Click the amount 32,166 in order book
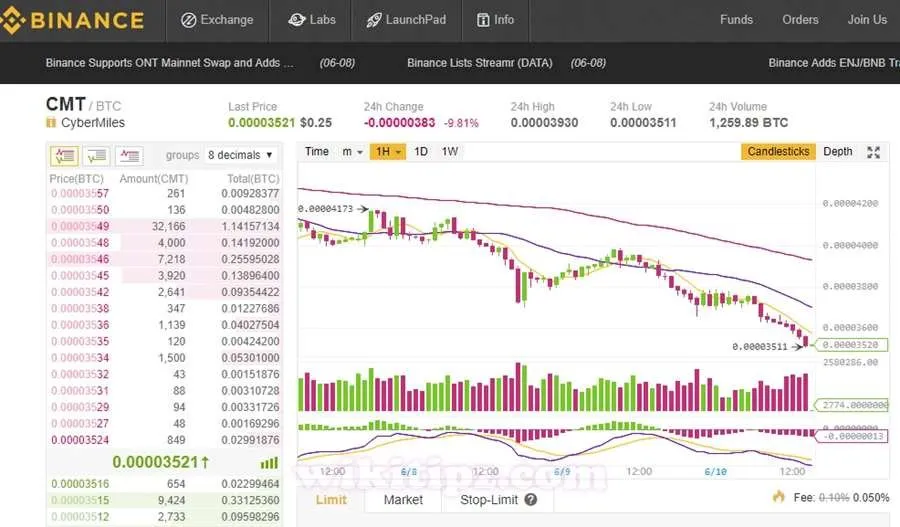Screen dimensions: 900x527 pyautogui.click(x=169, y=226)
